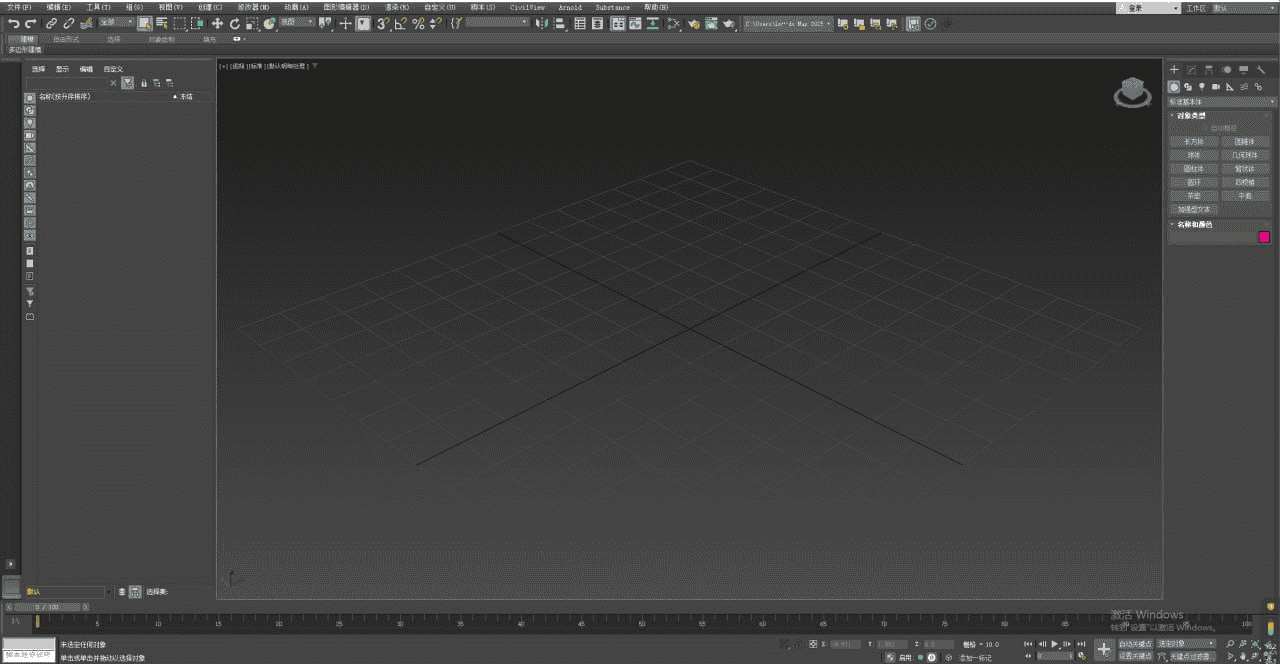Click Play Animation button
The image size is (1280, 664).
coord(1055,643)
